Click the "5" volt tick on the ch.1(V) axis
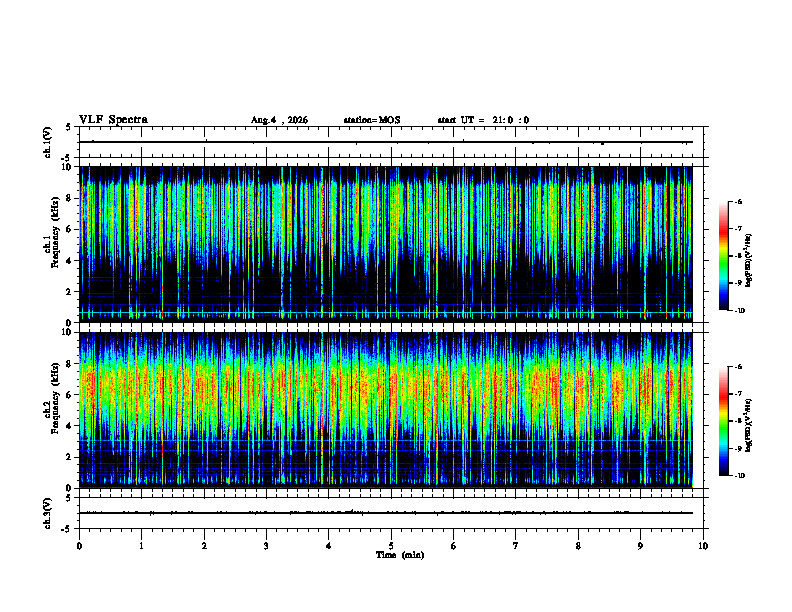 (x=69, y=127)
